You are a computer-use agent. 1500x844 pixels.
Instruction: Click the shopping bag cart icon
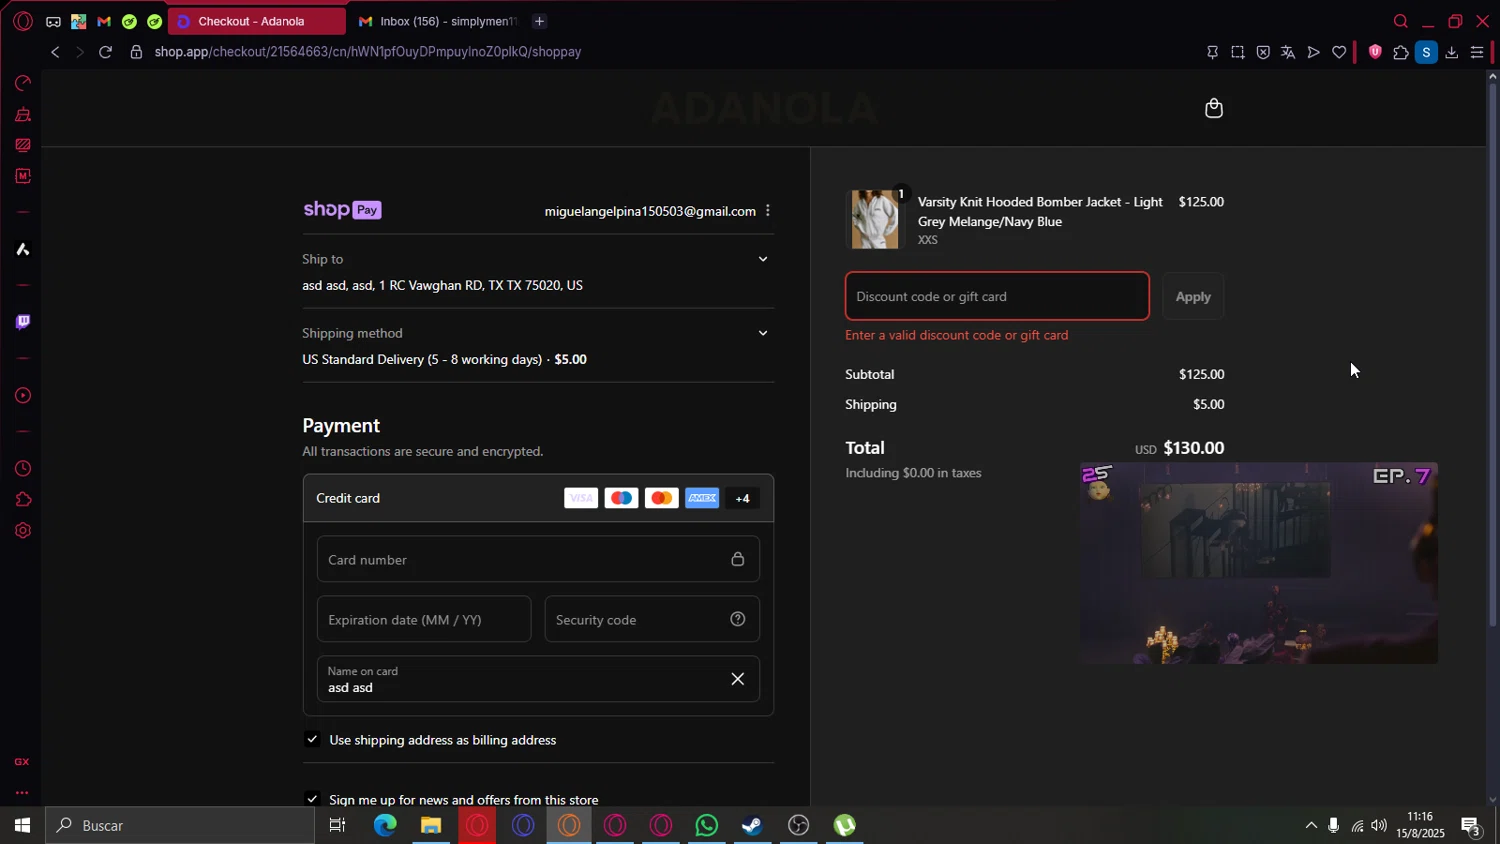click(1214, 108)
